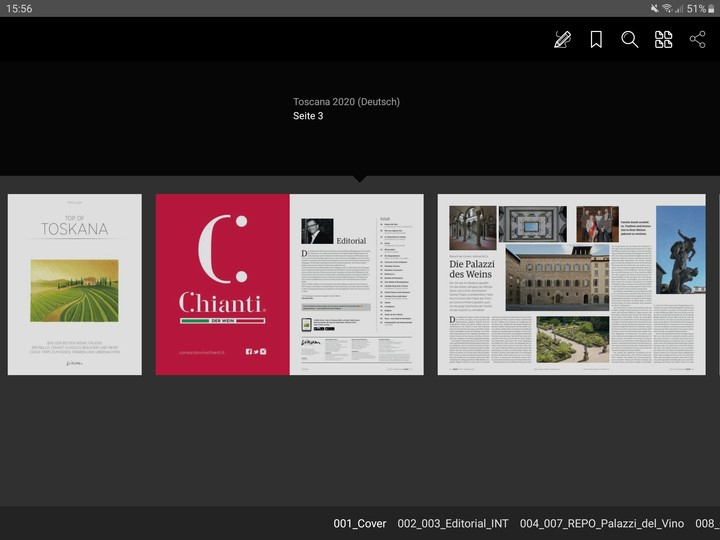Check the Wi-Fi status icon

point(667,8)
